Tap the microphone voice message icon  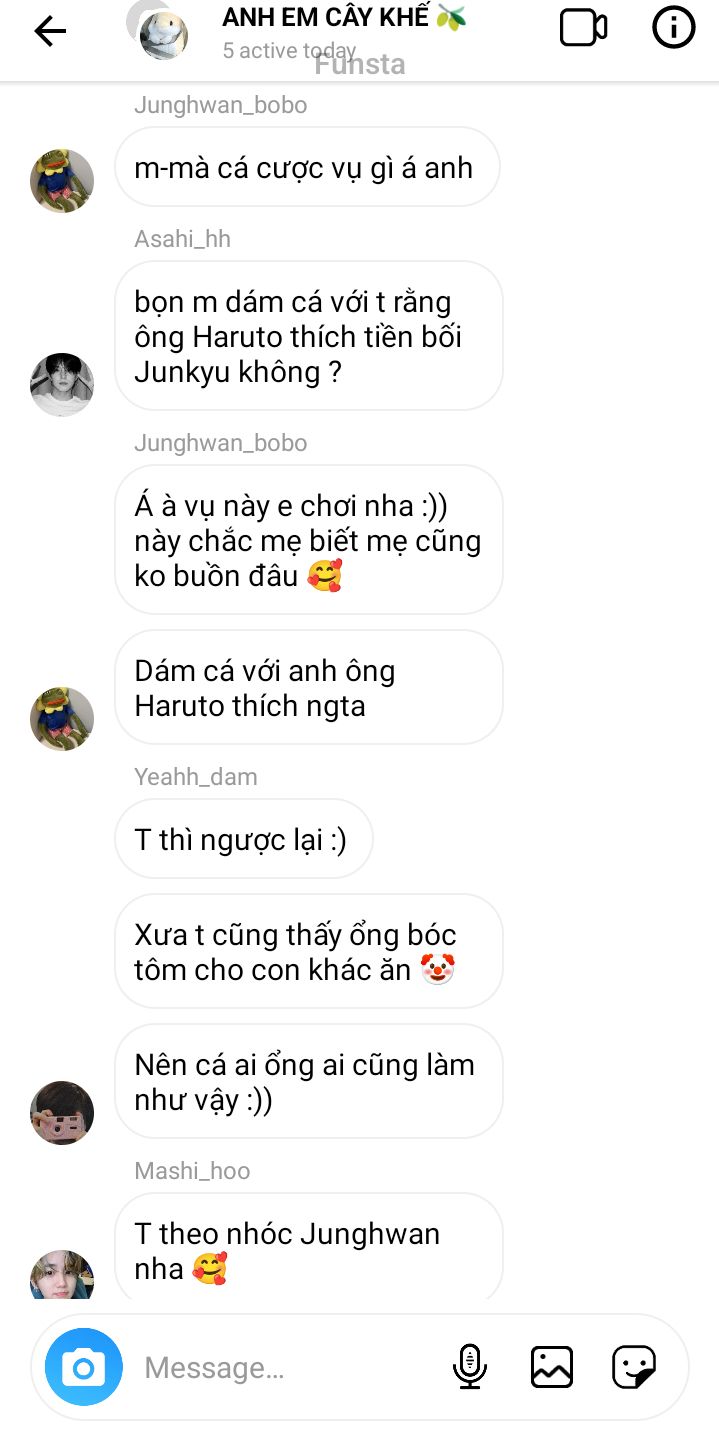[x=470, y=1367]
